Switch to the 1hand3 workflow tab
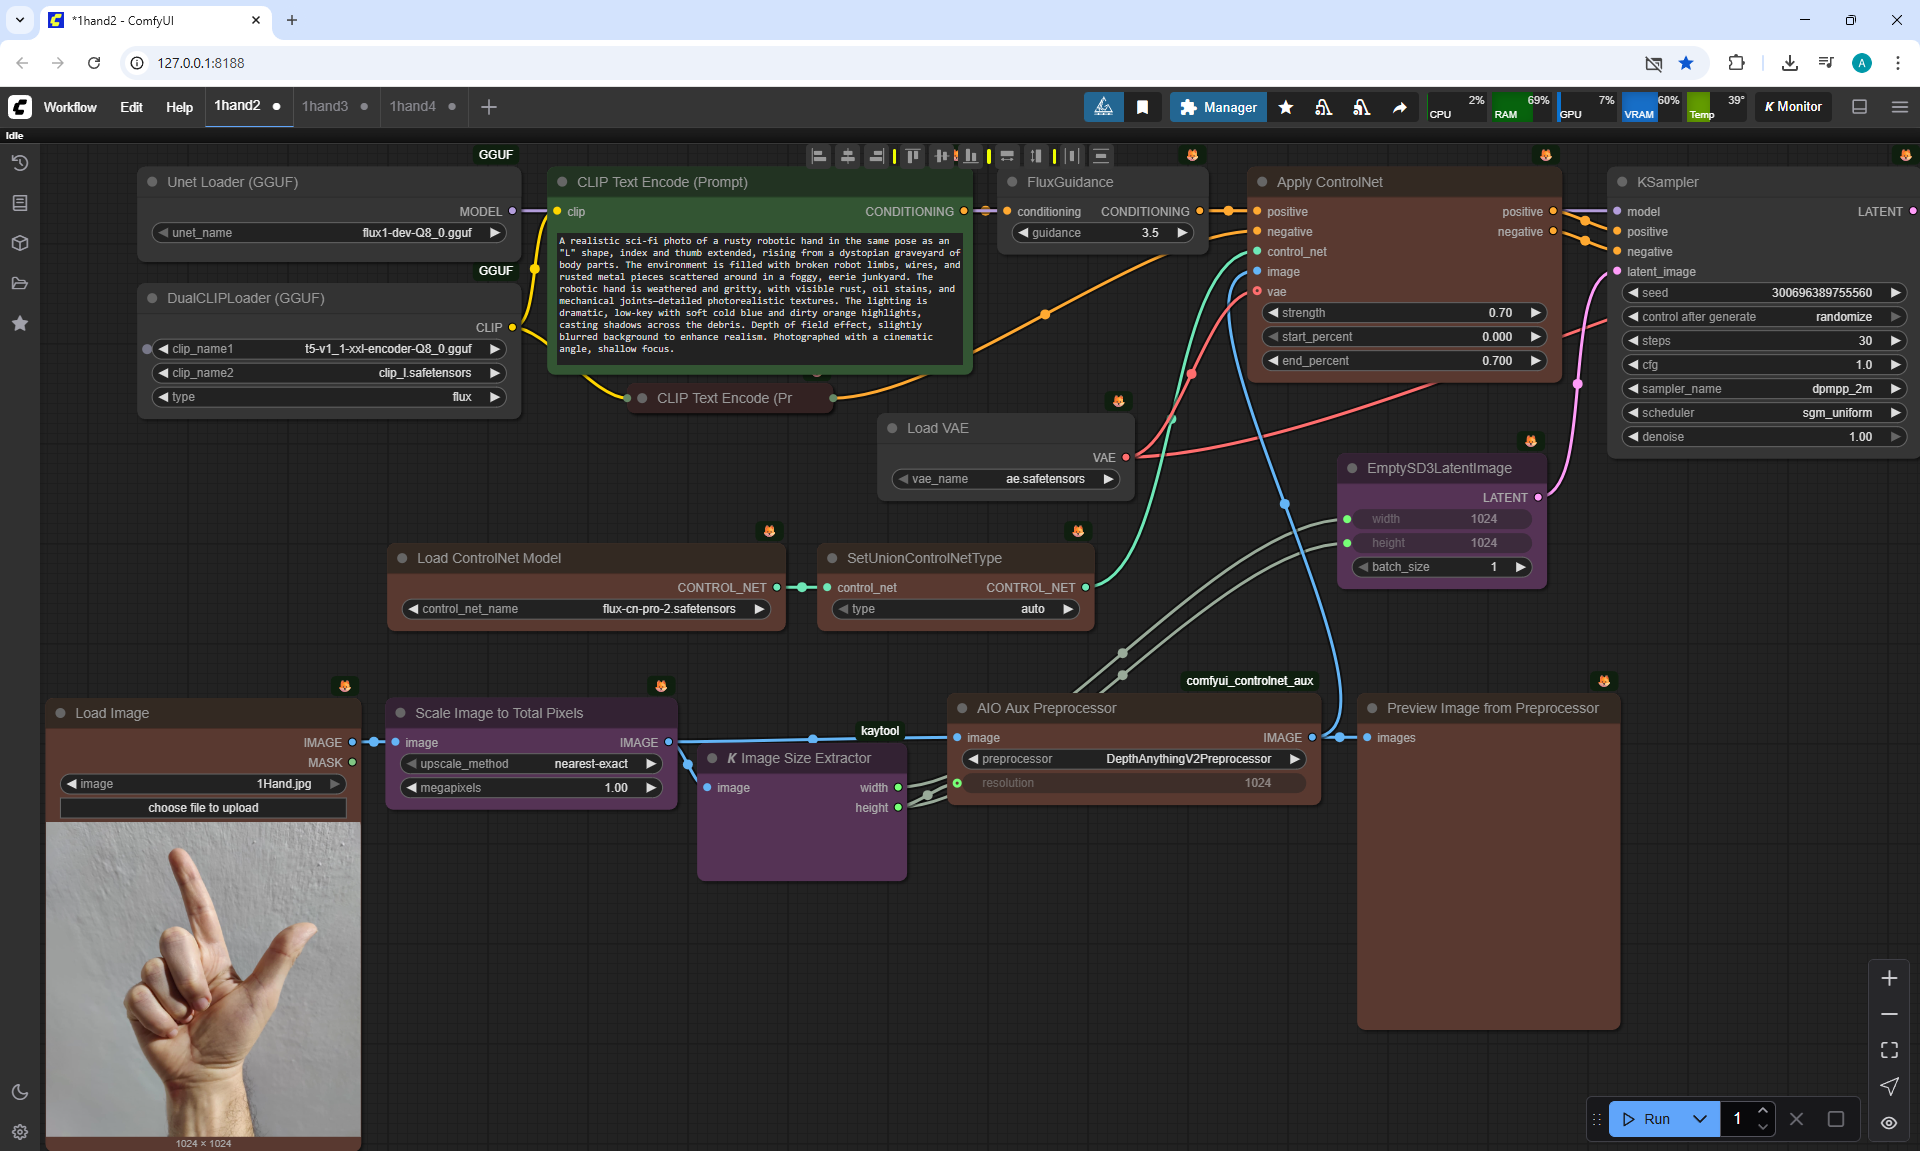The image size is (1920, 1151). 325,106
